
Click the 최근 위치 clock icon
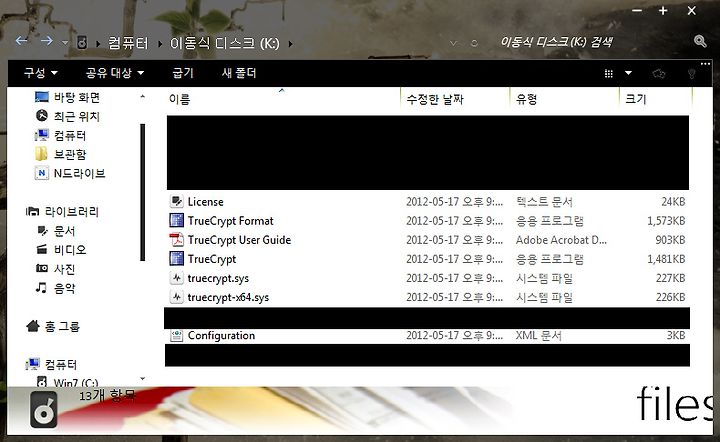(x=41, y=116)
